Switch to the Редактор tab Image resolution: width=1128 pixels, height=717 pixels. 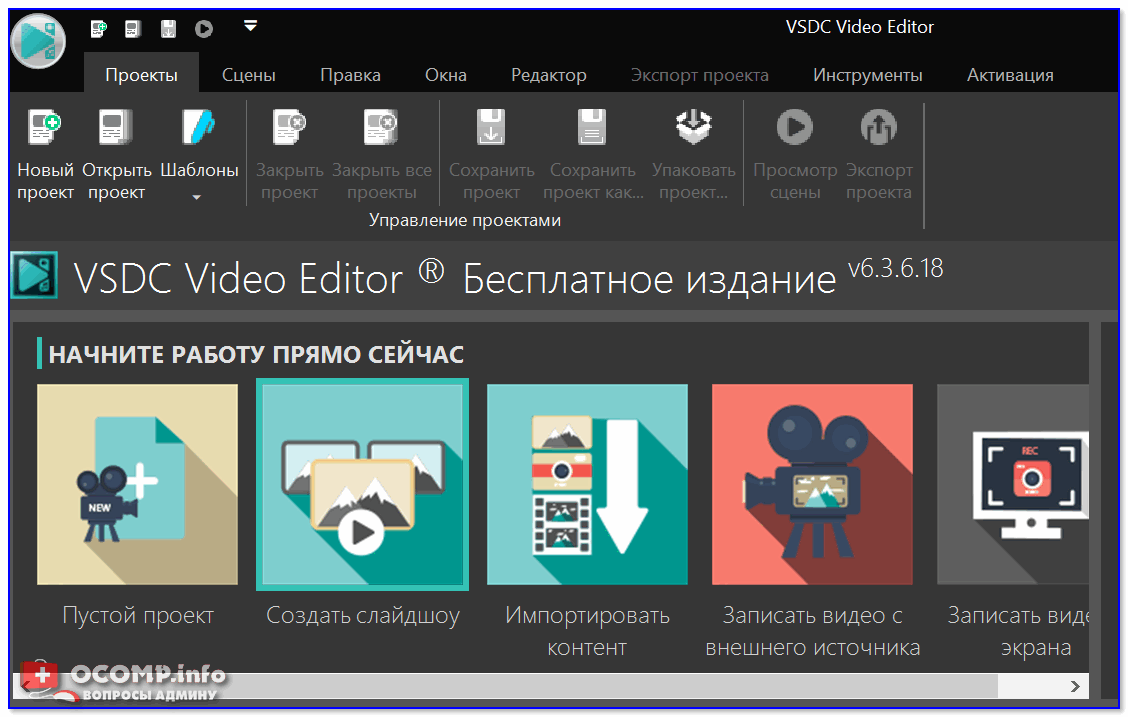click(548, 75)
